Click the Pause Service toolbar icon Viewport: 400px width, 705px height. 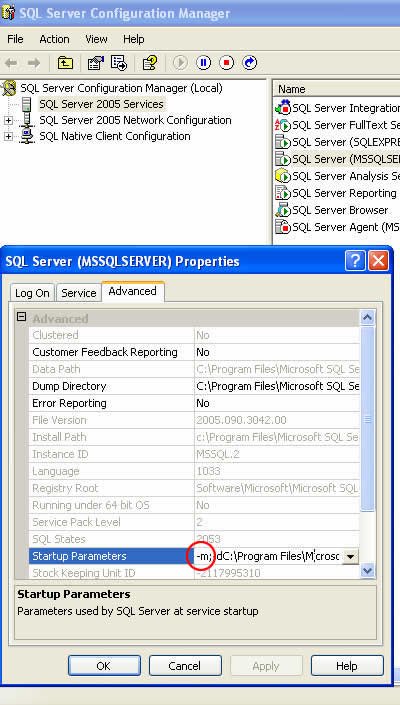[204, 62]
